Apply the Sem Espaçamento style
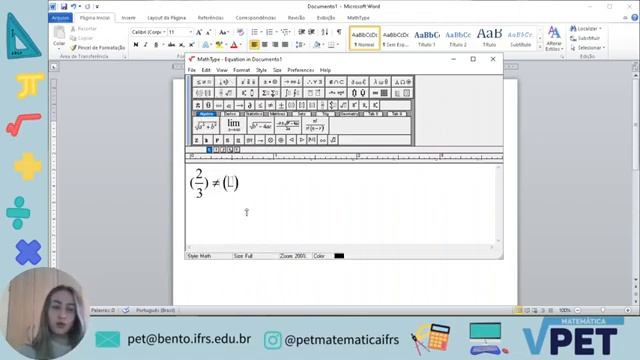 pos(396,38)
